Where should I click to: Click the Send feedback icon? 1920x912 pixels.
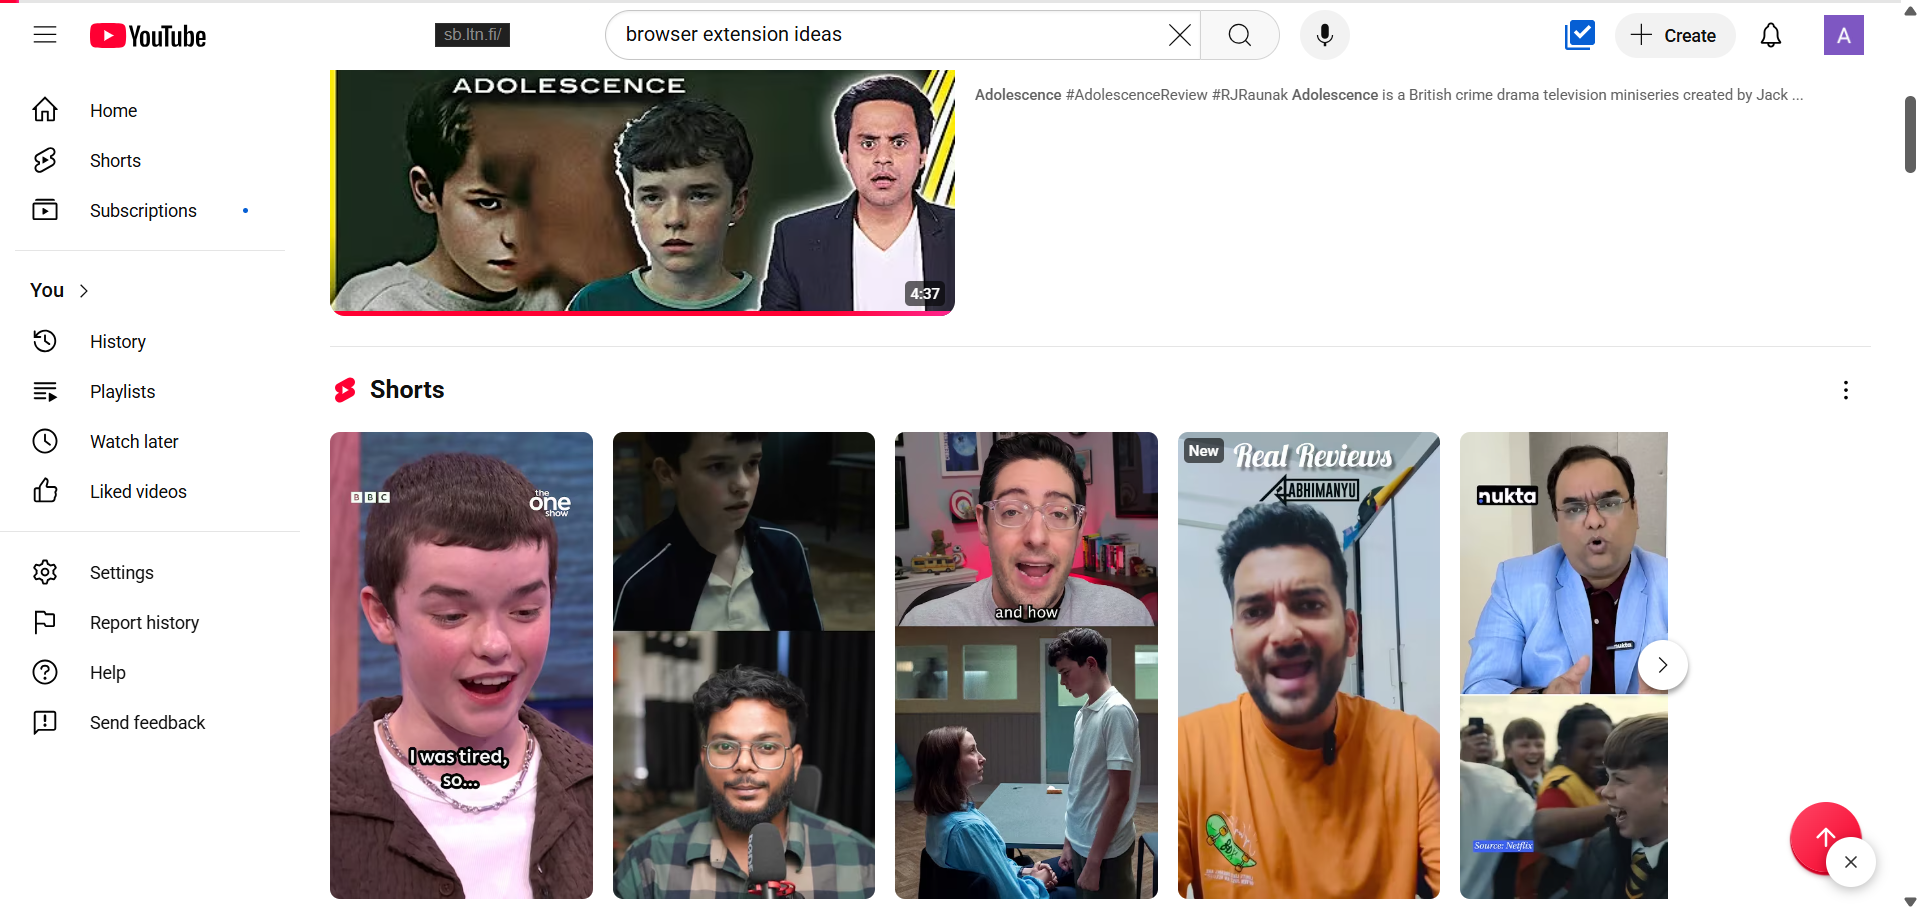pos(45,722)
